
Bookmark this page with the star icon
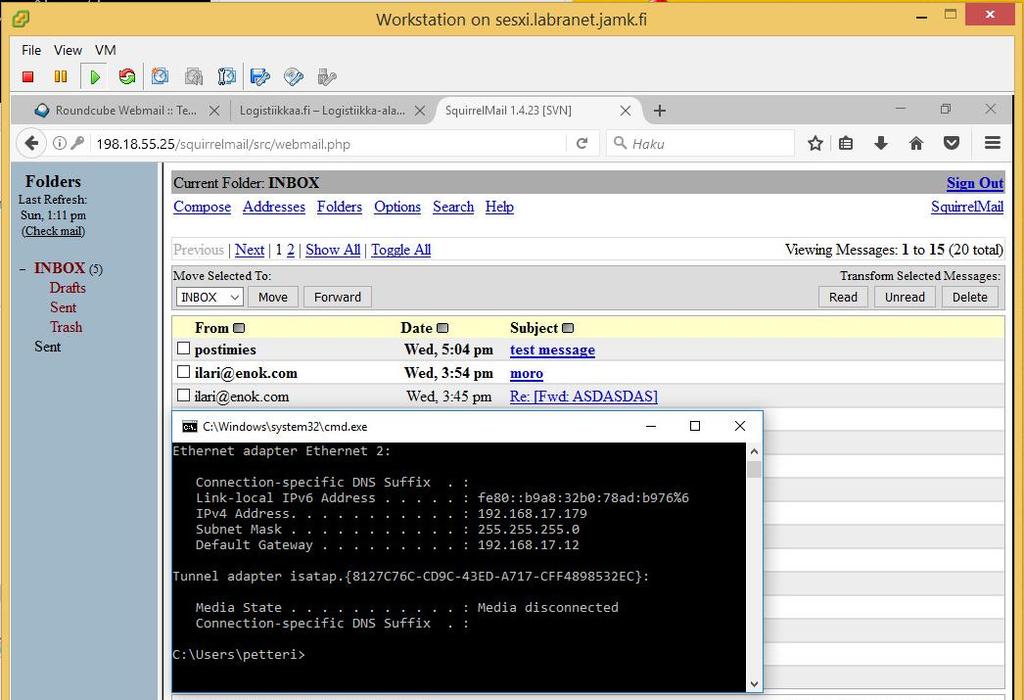[x=815, y=143]
